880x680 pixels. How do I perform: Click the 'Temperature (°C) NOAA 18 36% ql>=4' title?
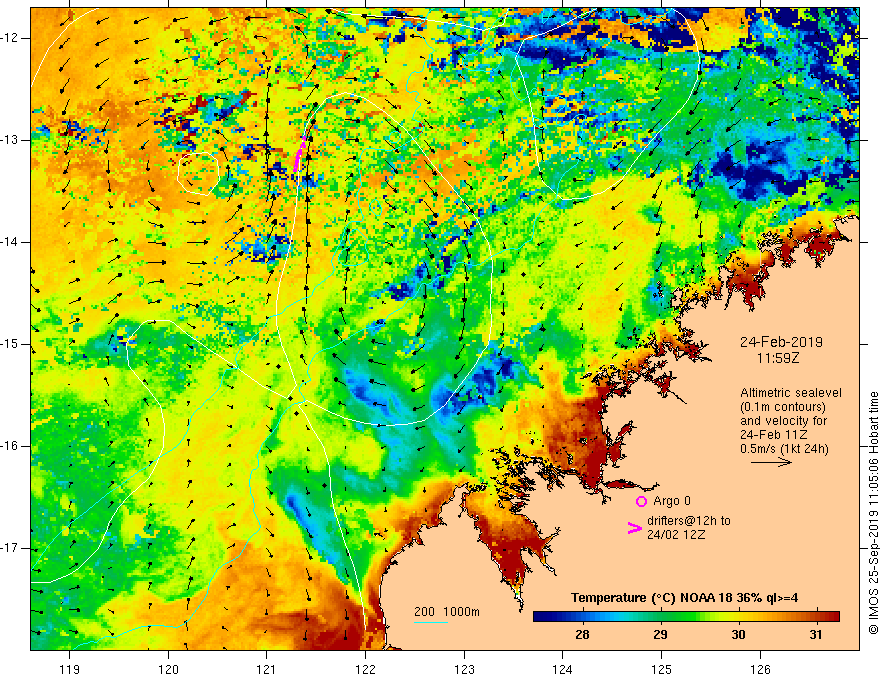click(x=685, y=598)
